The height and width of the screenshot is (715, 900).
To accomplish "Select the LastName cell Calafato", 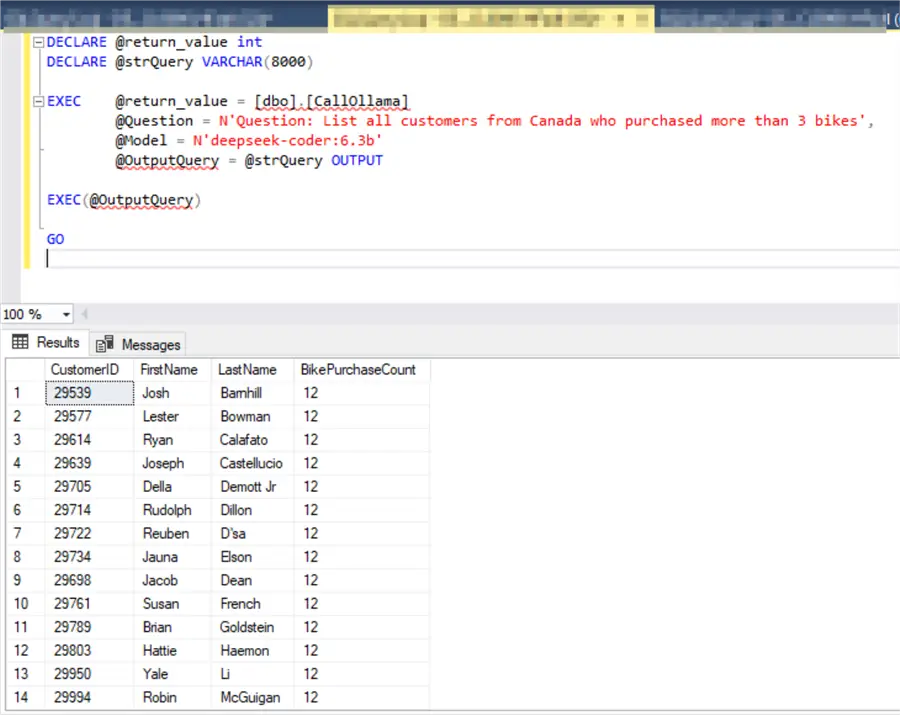I will click(252, 440).
